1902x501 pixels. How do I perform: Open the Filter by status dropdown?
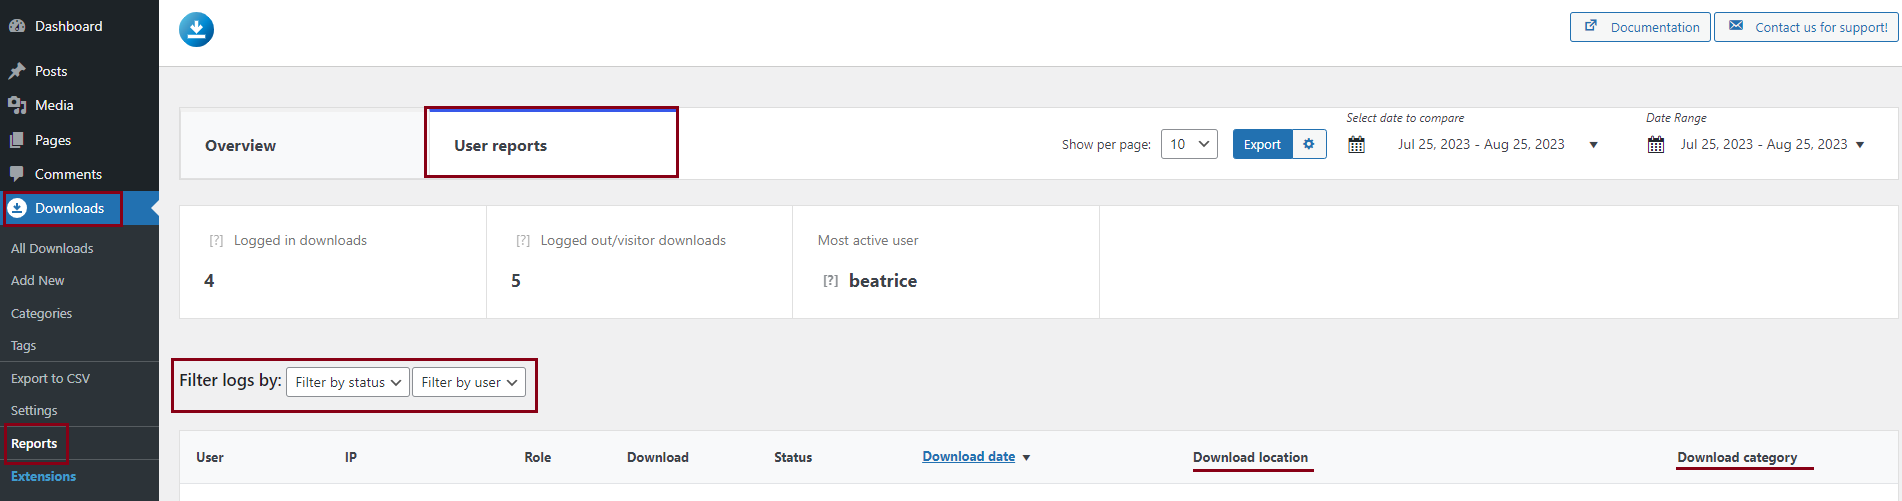348,382
